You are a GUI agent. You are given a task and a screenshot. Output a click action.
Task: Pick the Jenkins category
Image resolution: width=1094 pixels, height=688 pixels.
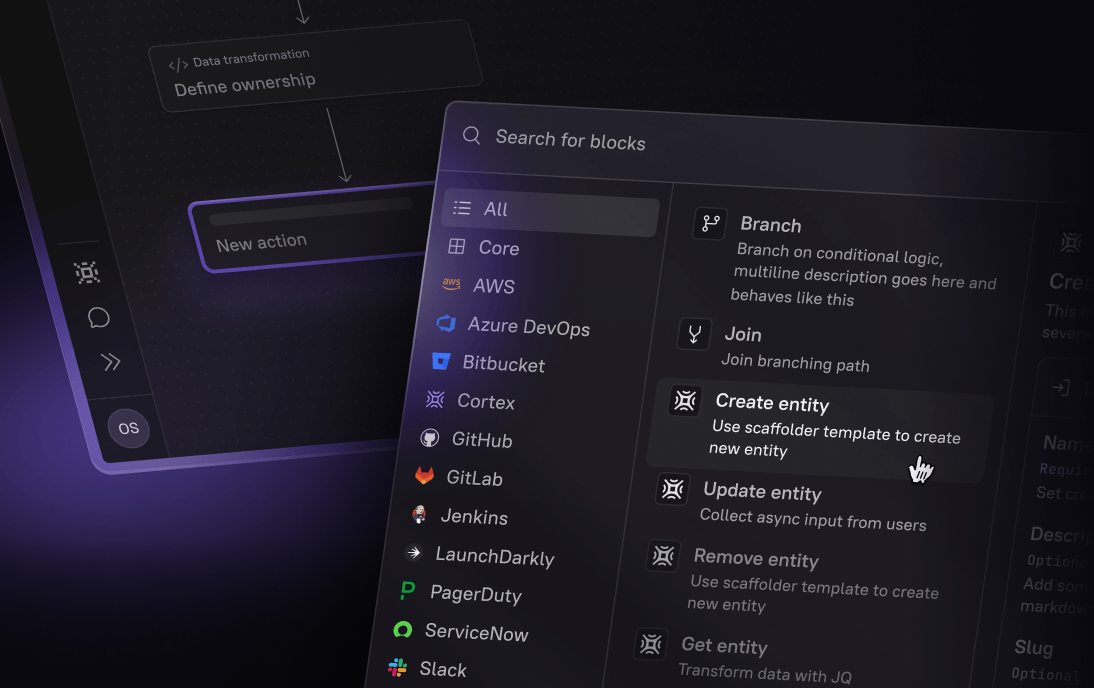[x=473, y=517]
